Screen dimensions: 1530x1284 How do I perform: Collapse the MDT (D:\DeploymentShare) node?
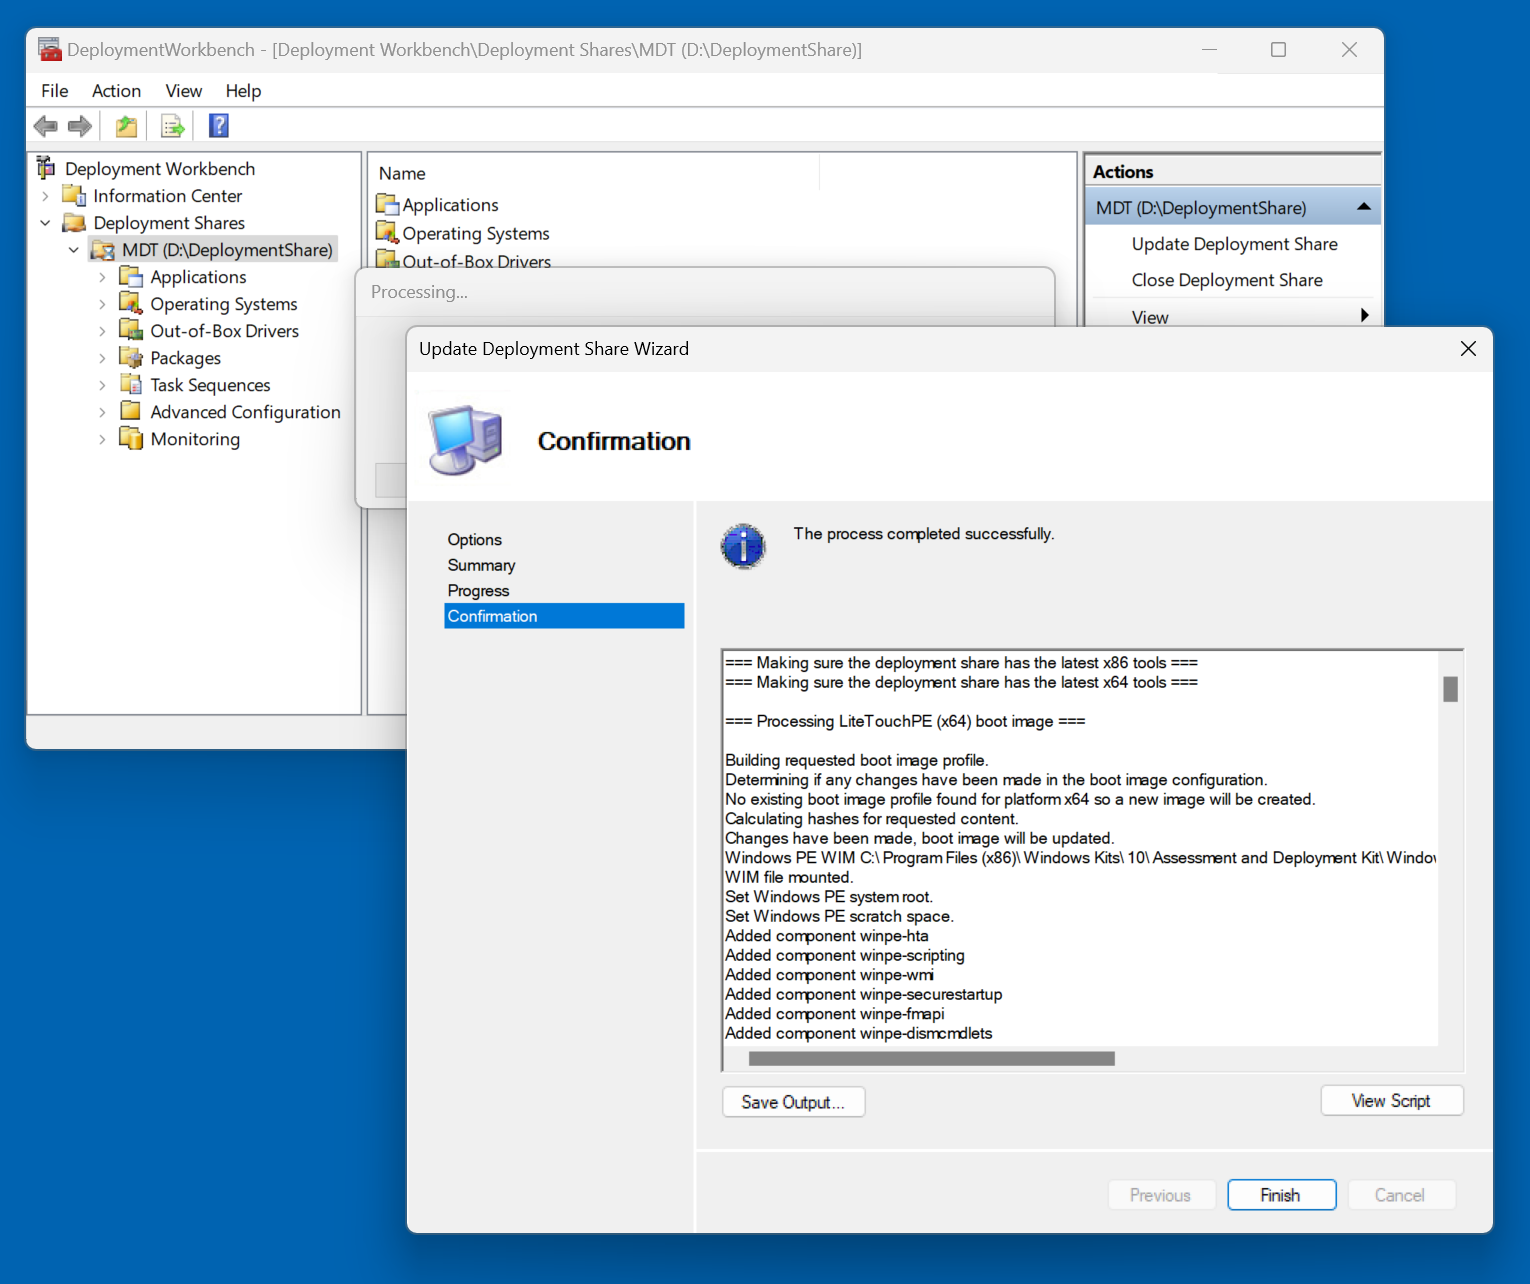(x=74, y=250)
